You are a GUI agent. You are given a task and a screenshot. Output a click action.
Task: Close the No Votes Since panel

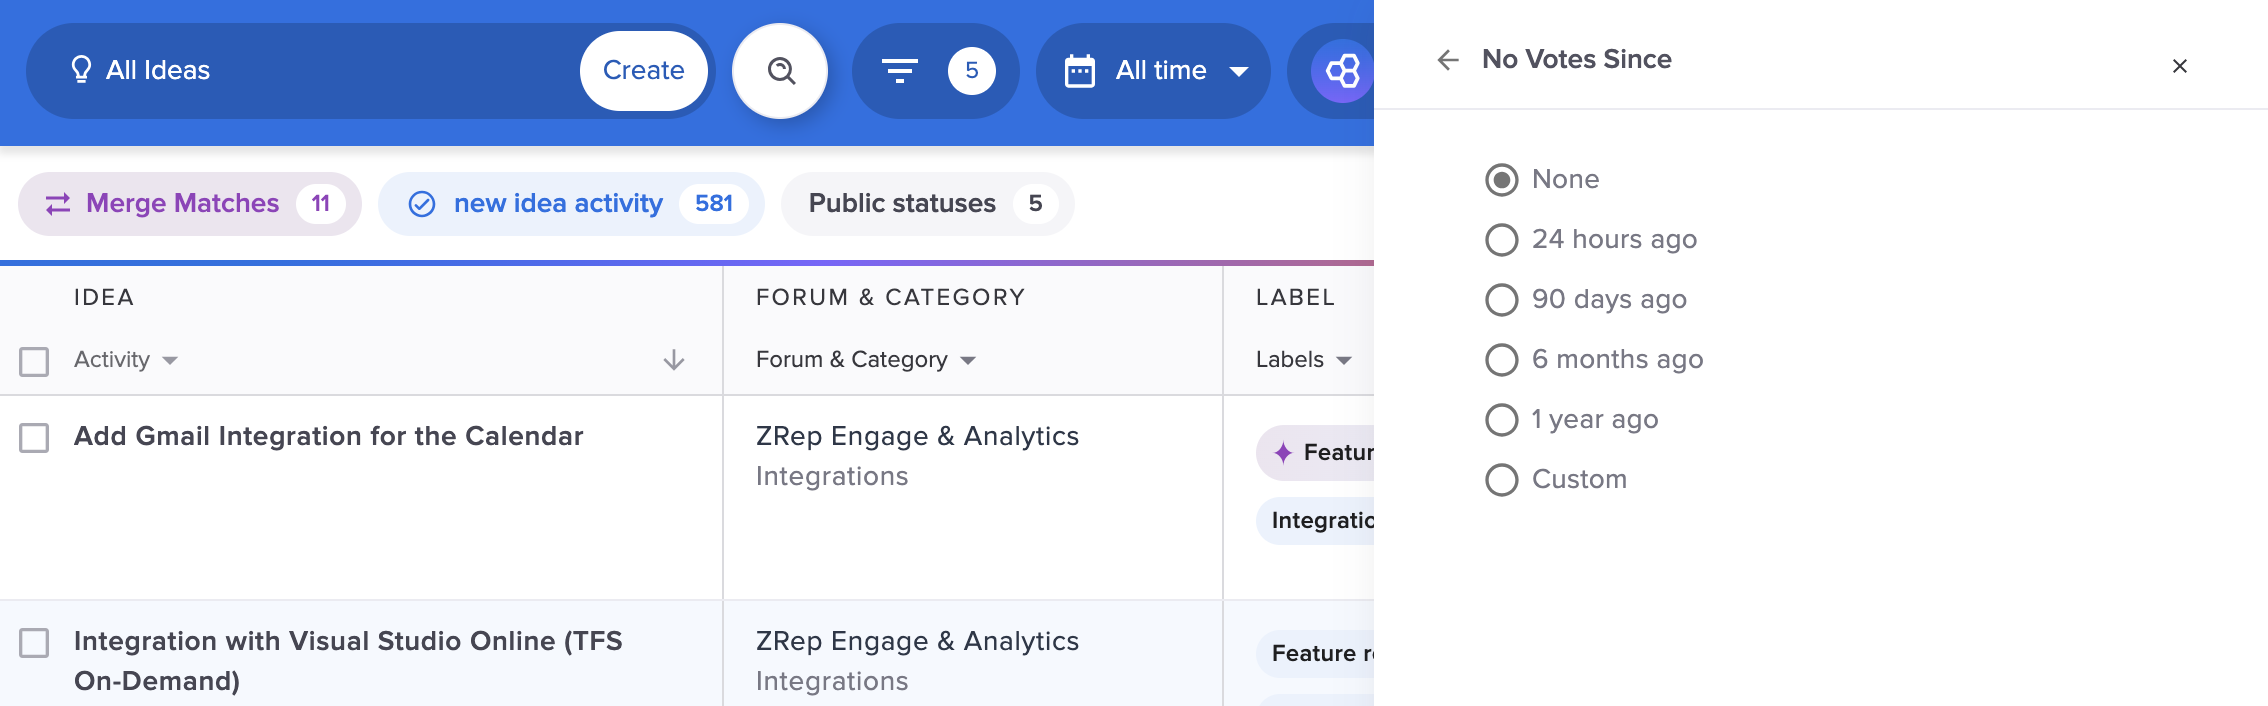(2179, 66)
